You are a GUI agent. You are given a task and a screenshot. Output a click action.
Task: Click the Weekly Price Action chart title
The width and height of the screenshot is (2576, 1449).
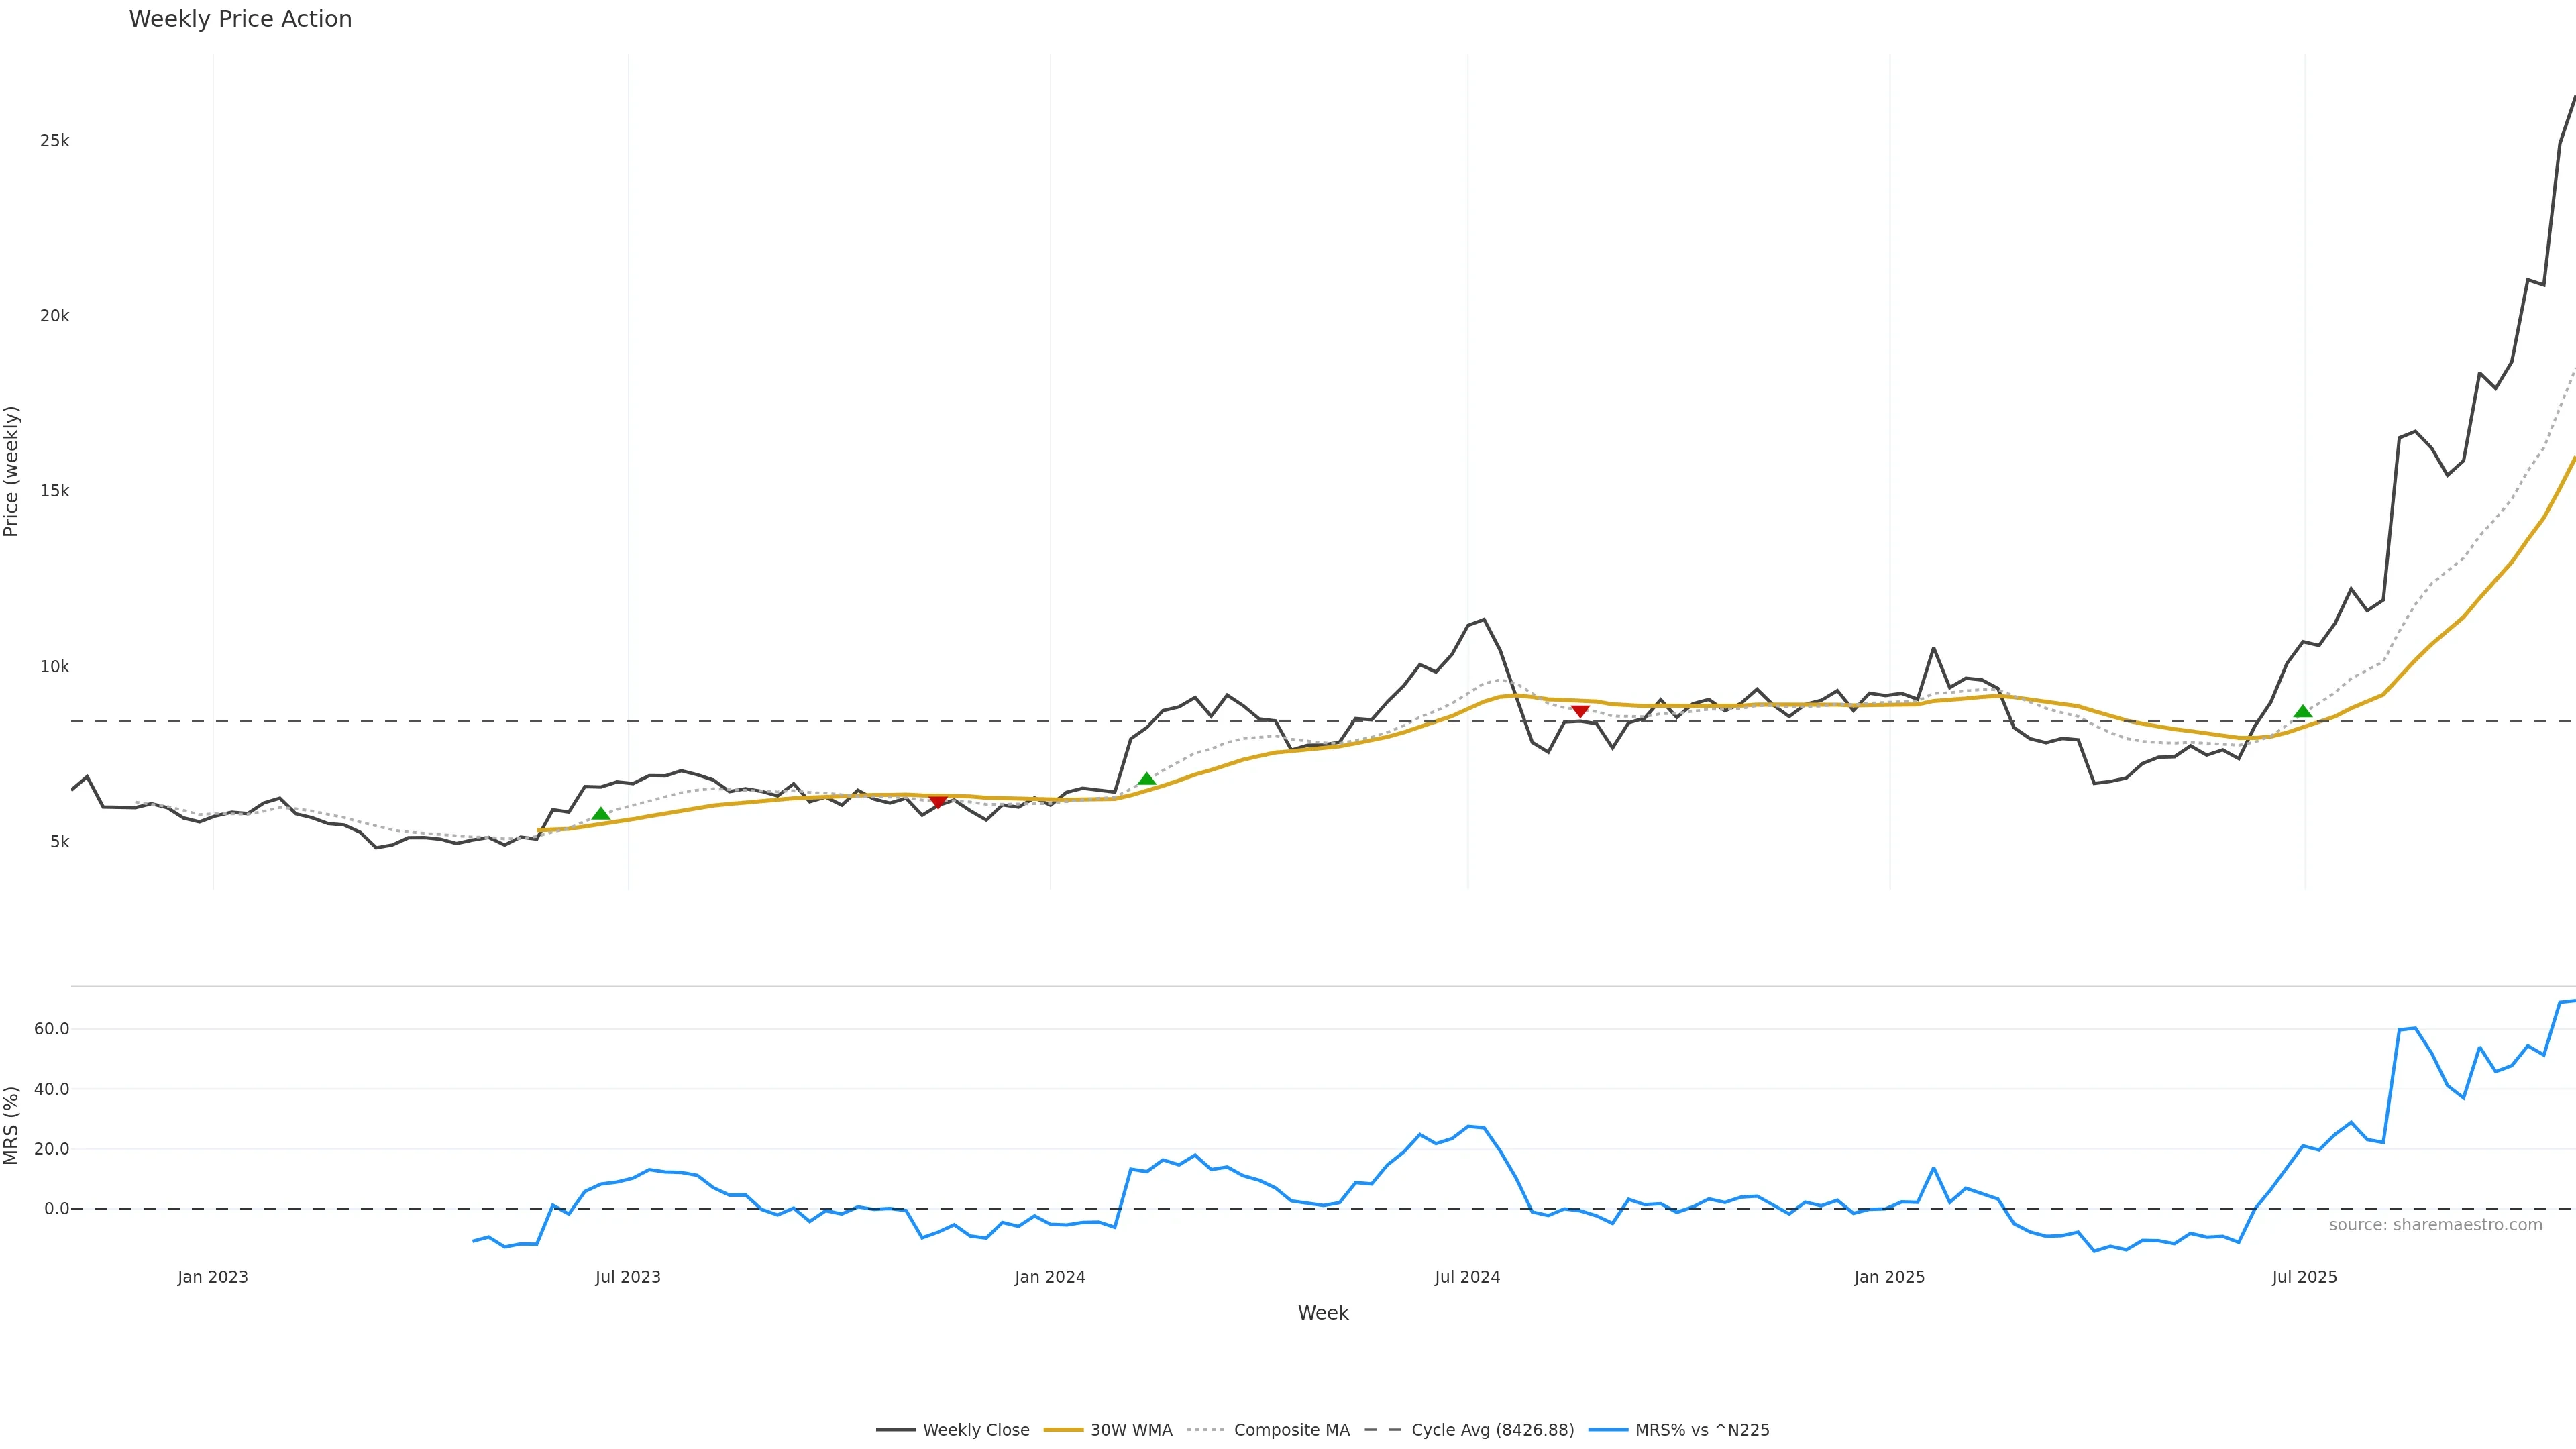tap(240, 19)
